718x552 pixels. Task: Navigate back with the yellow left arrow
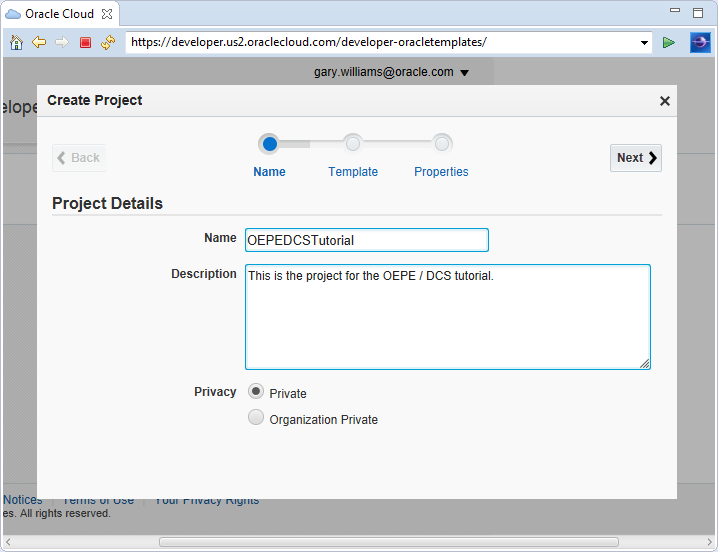pyautogui.click(x=39, y=43)
